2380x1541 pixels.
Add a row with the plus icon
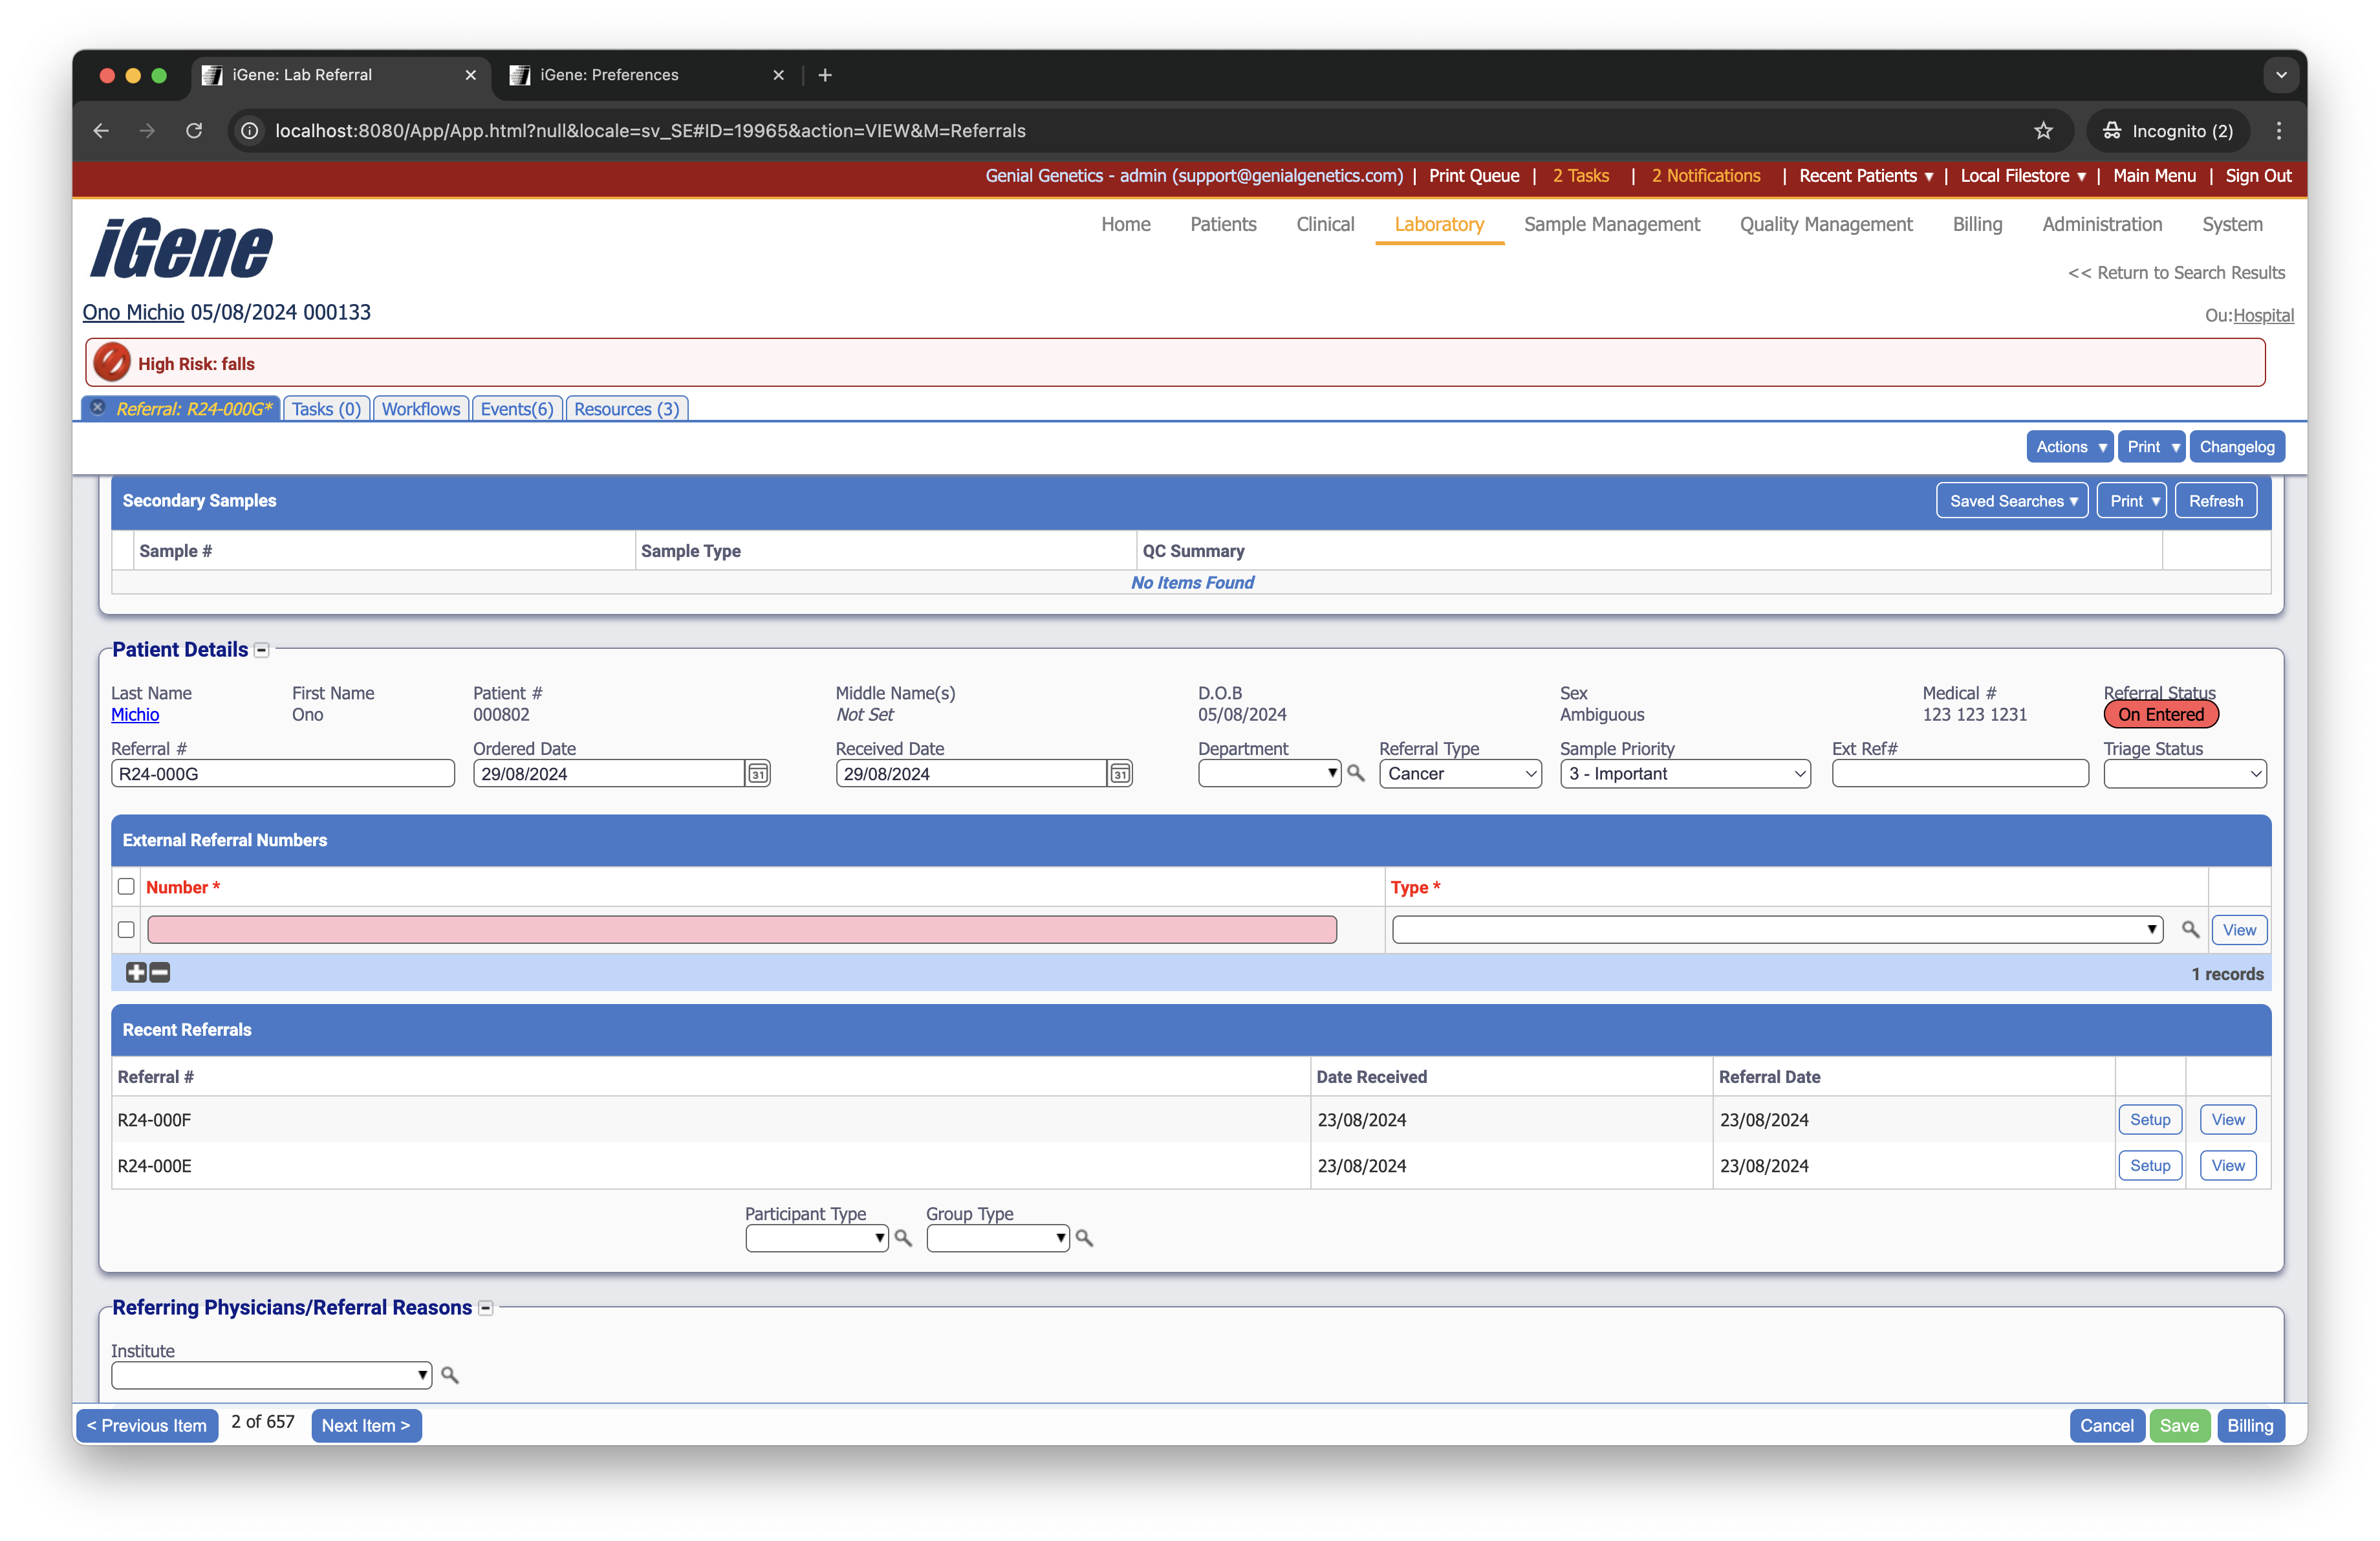tap(136, 972)
